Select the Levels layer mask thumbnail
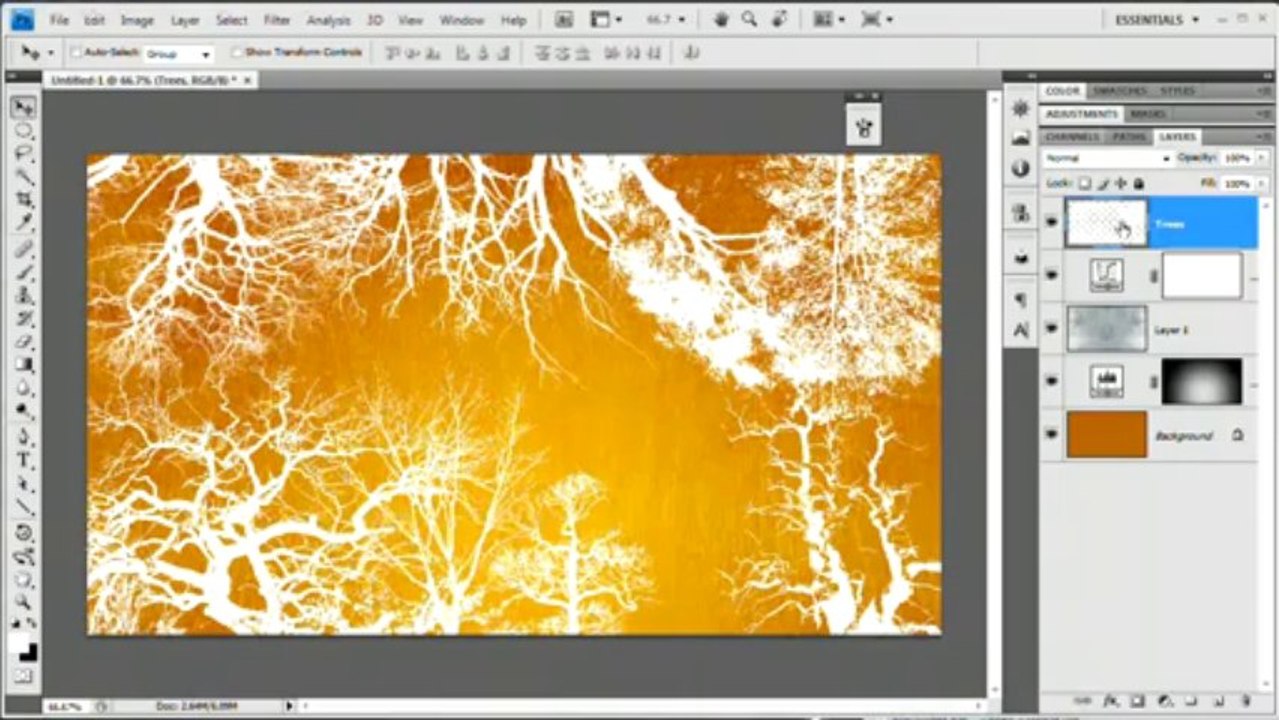The width and height of the screenshot is (1279, 720). point(1202,381)
